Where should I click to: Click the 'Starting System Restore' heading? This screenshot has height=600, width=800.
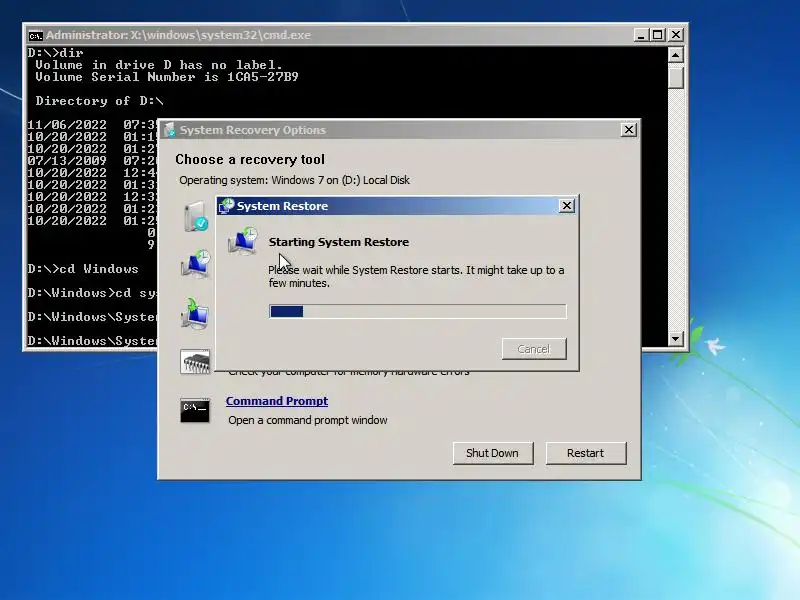[x=339, y=242]
